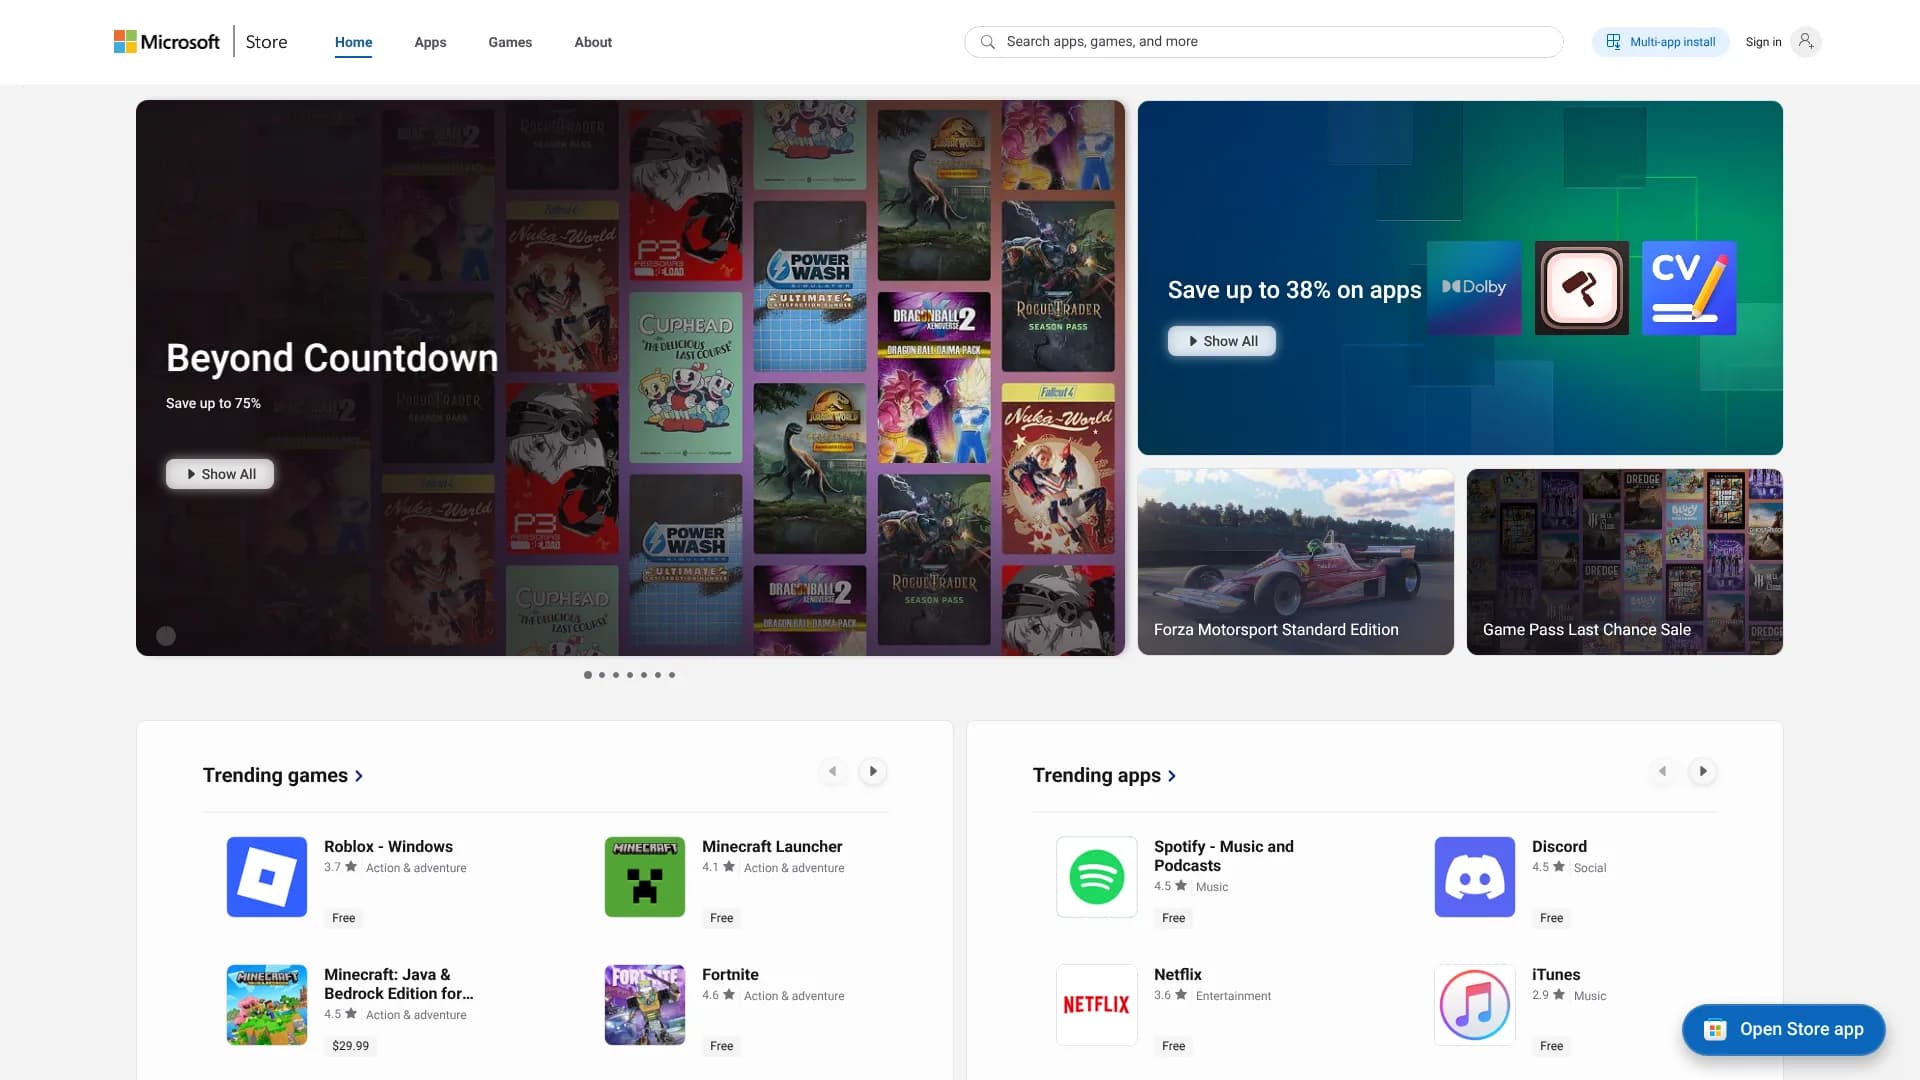Open the iTunes app icon
Viewport: 1920px width, 1080px height.
(1475, 1005)
